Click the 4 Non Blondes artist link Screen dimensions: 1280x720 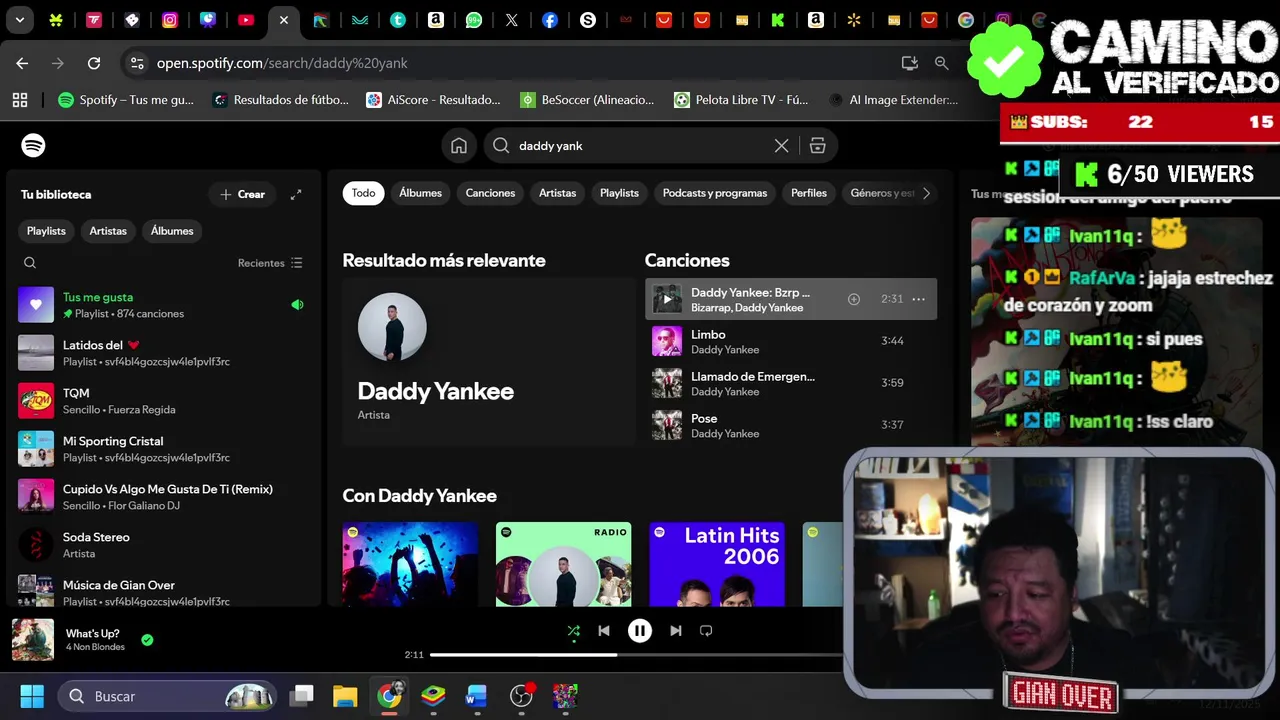pyautogui.click(x=95, y=647)
